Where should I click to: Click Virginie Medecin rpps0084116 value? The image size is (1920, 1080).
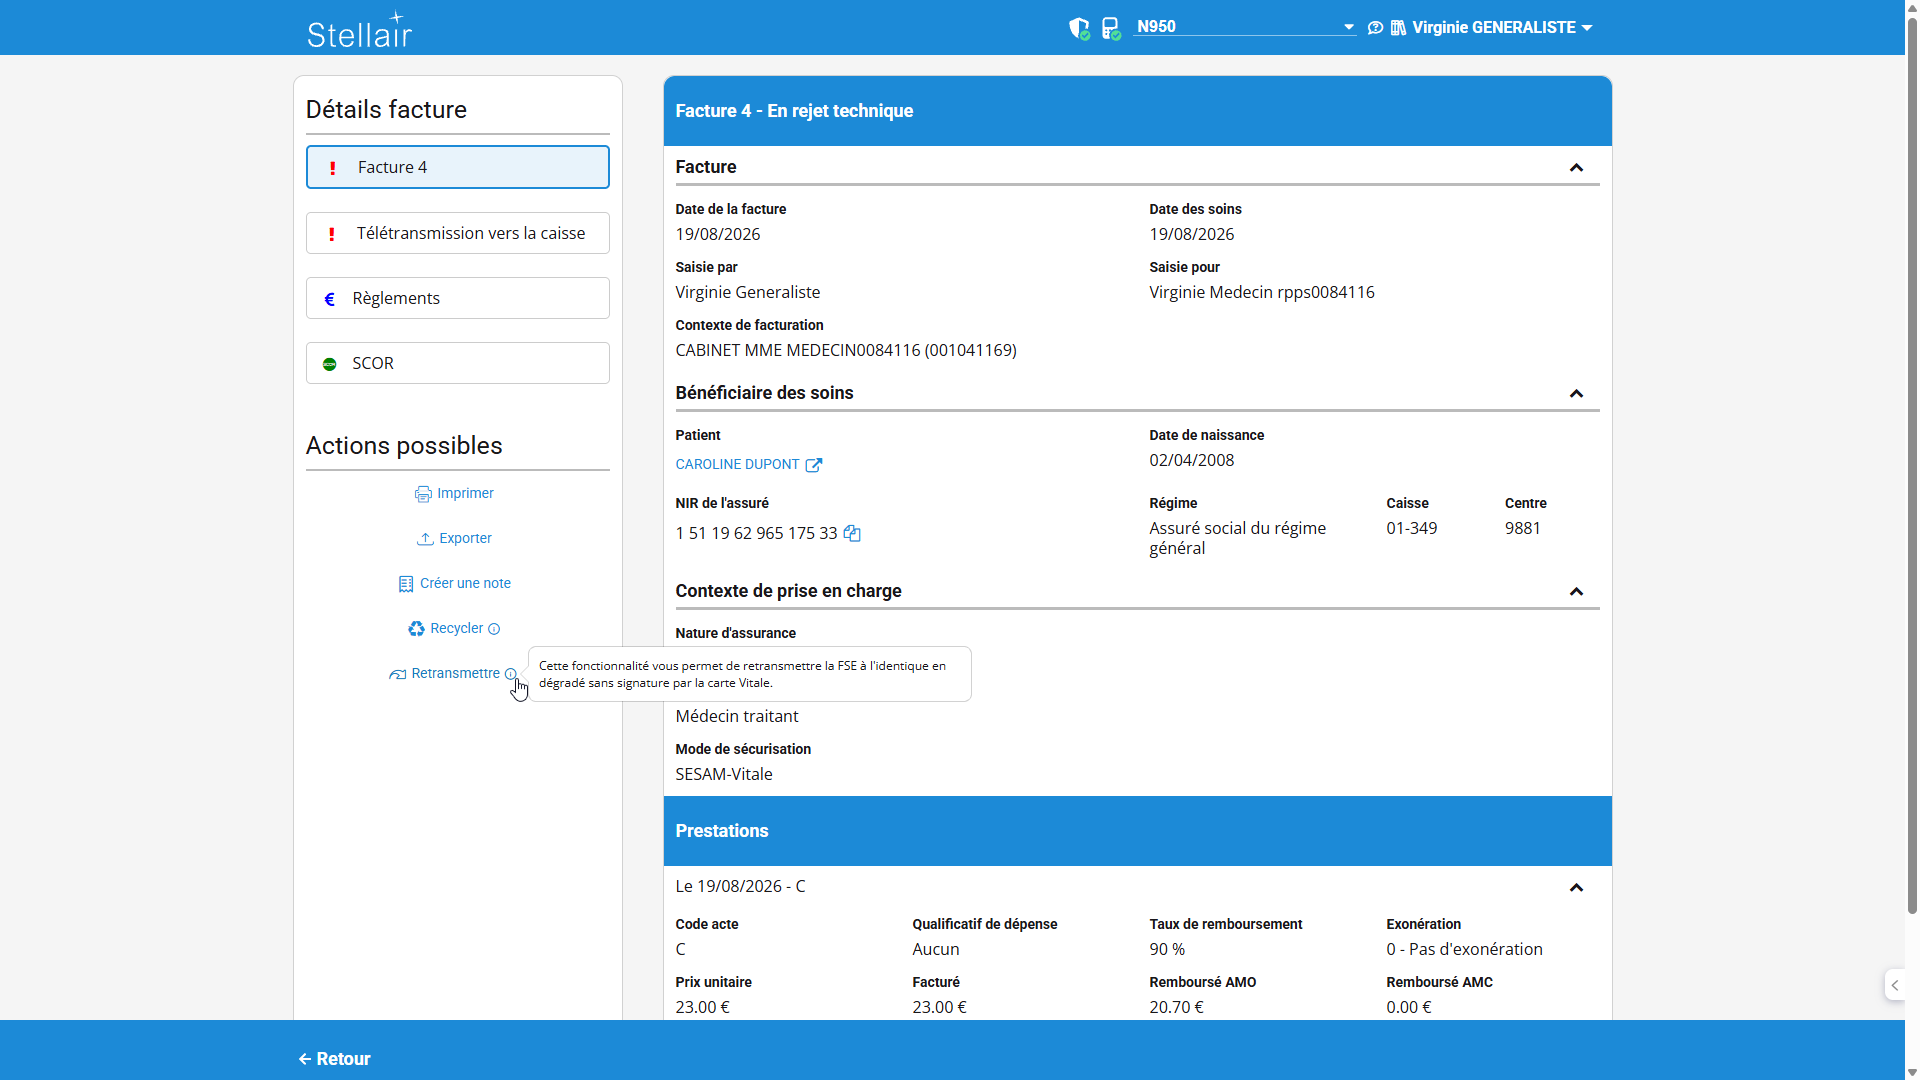click(1262, 292)
